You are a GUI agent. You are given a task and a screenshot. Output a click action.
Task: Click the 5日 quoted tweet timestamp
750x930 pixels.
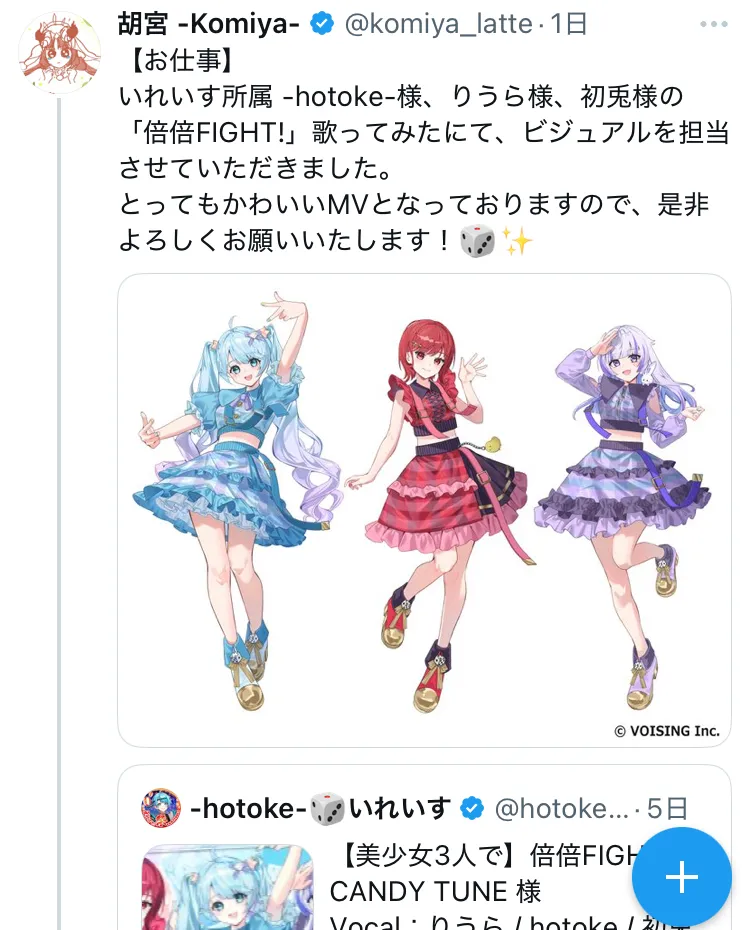click(x=667, y=808)
